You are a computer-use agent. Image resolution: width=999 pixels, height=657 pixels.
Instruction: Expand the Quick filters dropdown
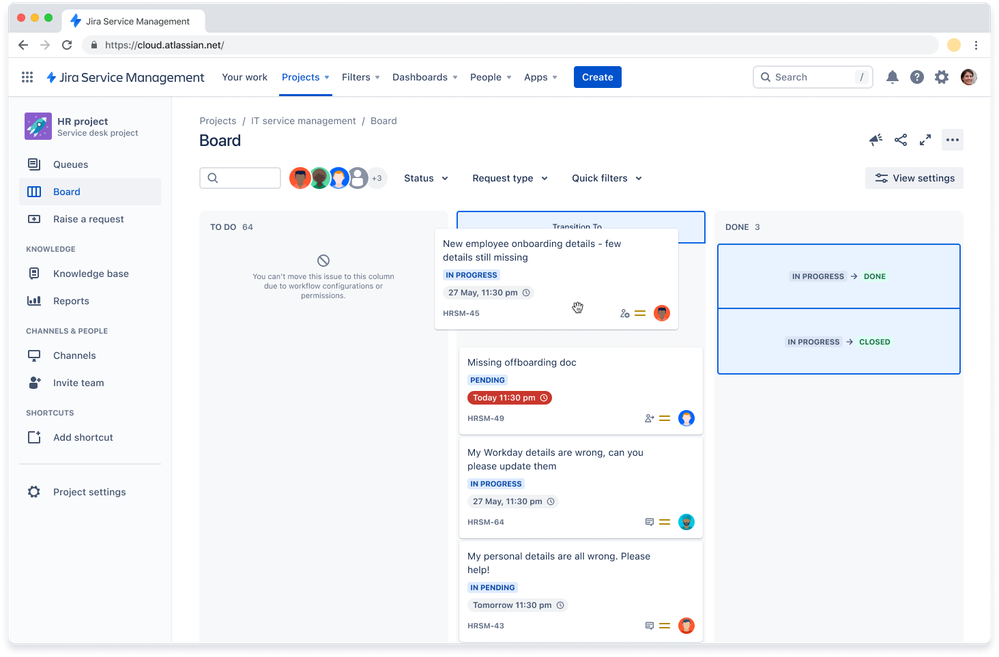607,178
